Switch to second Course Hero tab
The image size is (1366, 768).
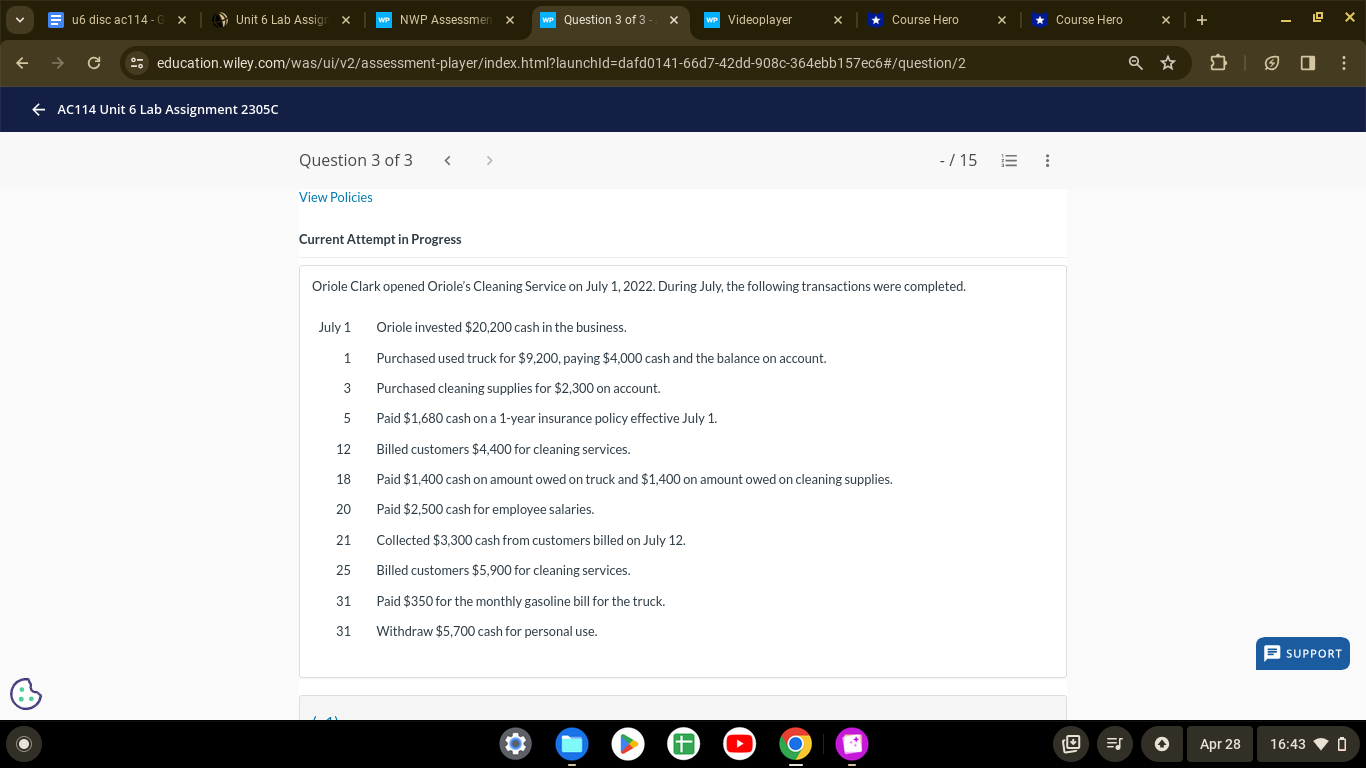point(1099,19)
